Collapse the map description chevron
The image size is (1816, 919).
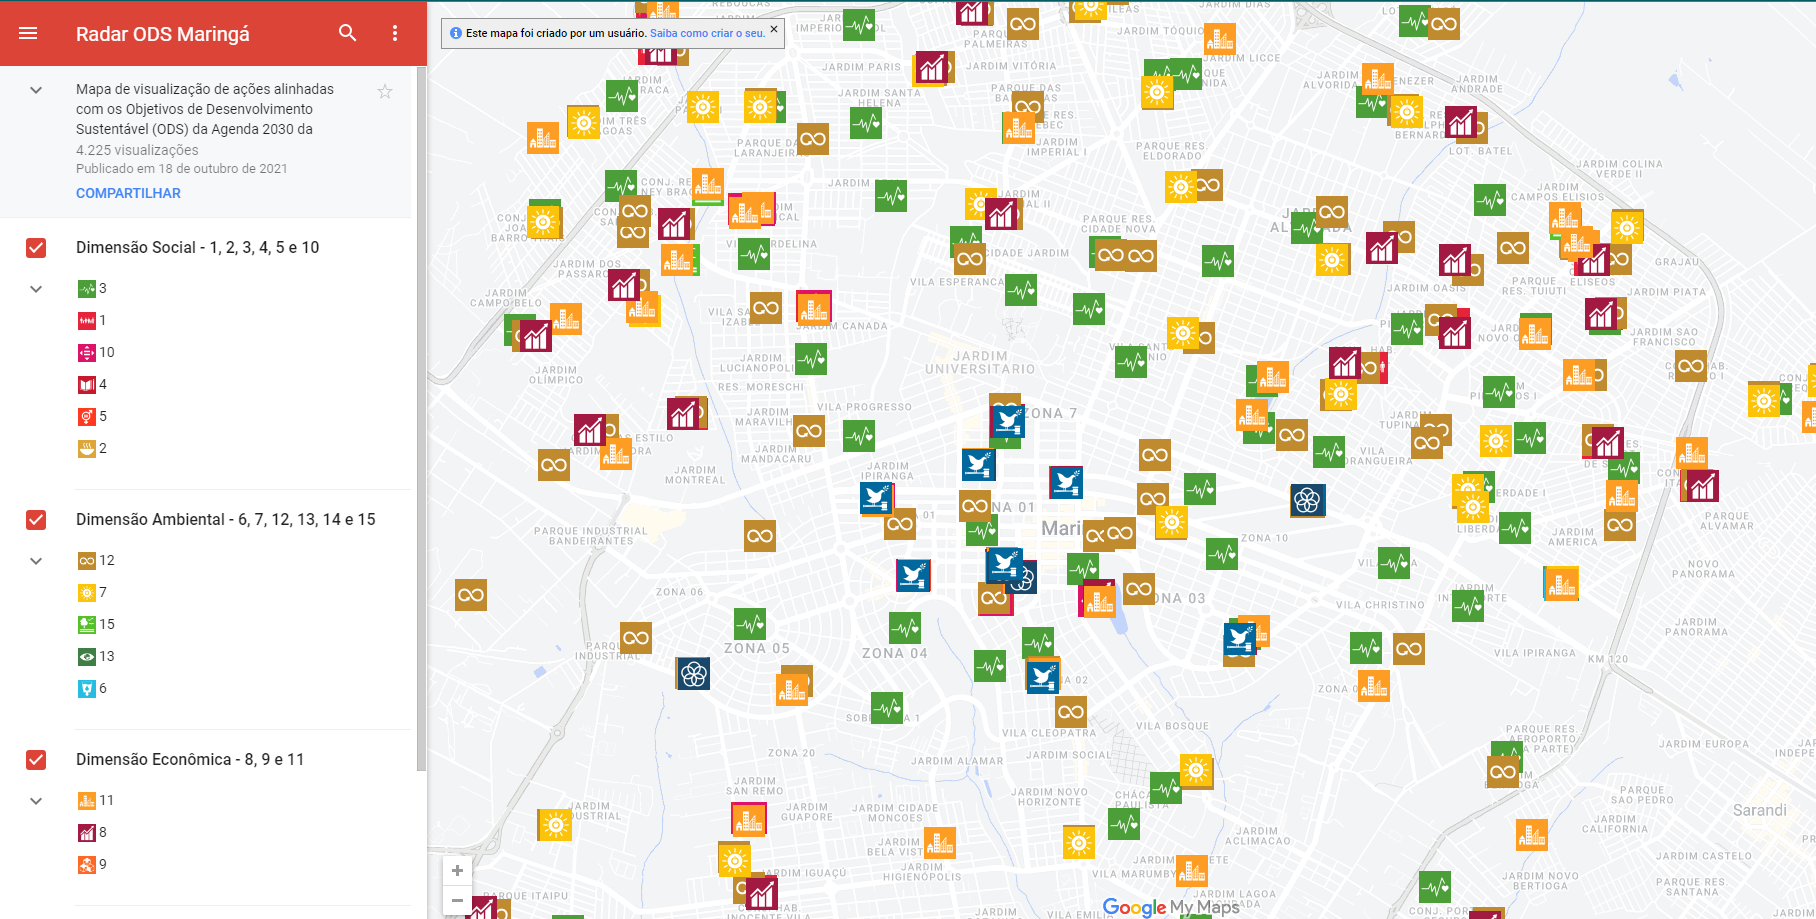tap(36, 90)
